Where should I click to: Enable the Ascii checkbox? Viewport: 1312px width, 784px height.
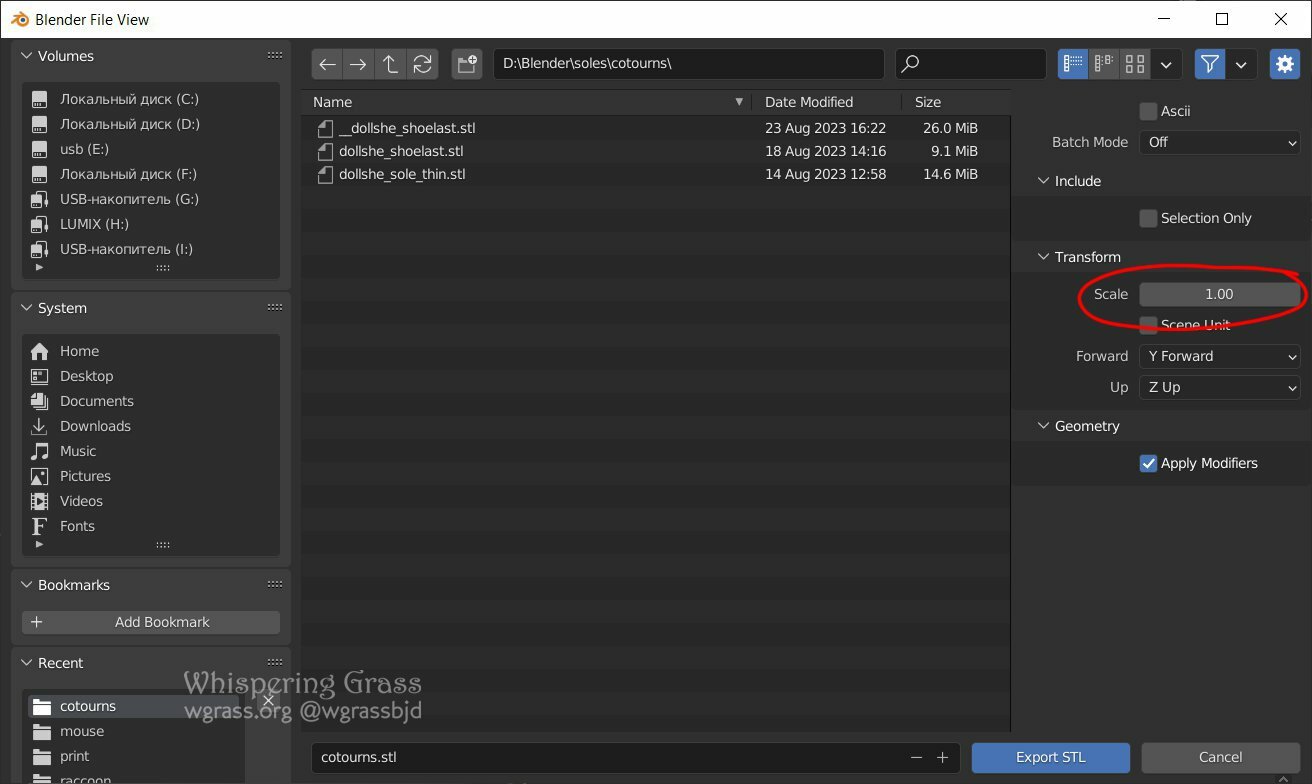(x=1148, y=111)
